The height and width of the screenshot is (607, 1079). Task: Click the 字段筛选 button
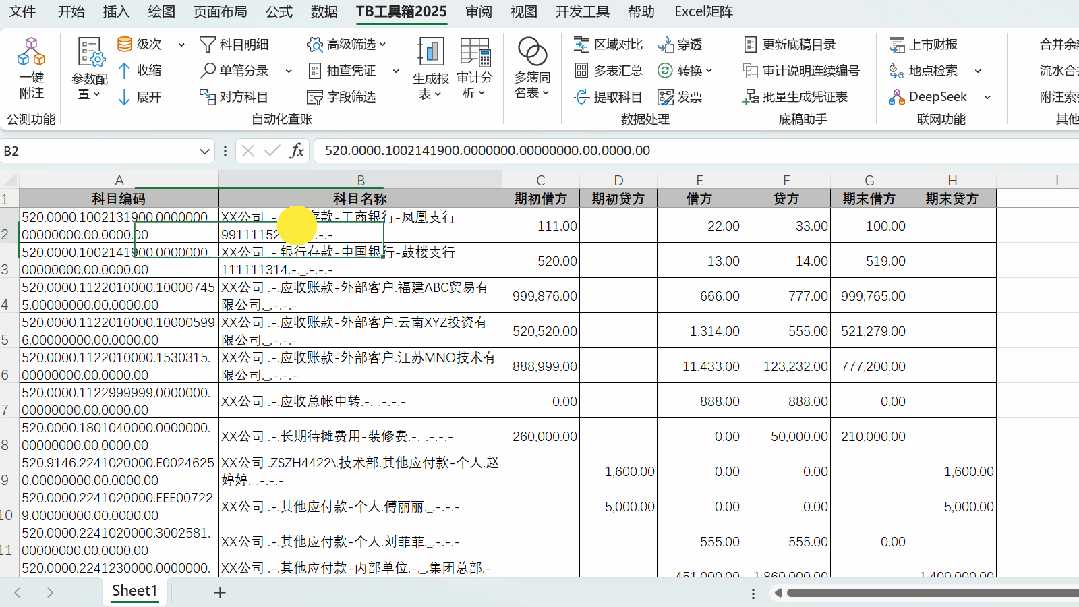click(342, 97)
